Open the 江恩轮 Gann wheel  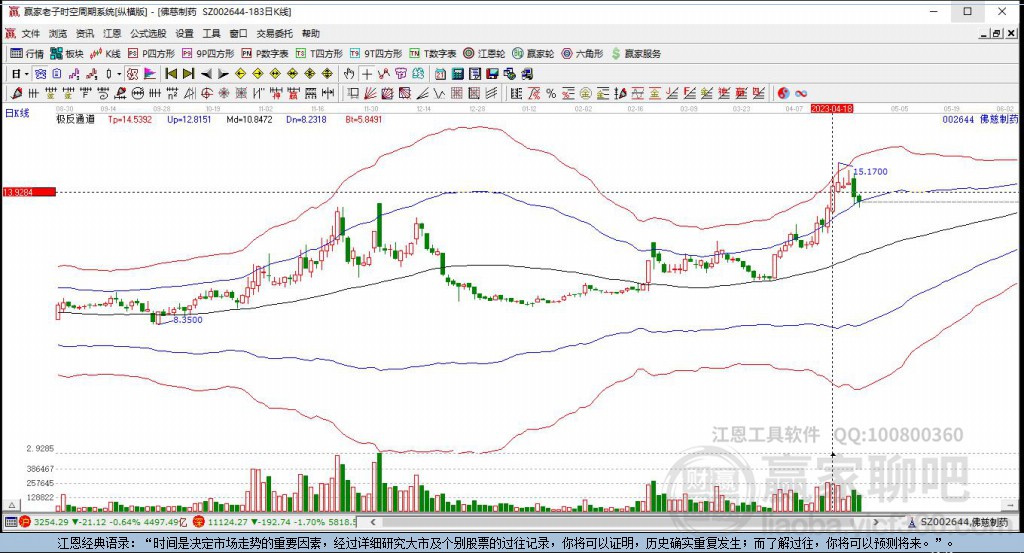pos(484,54)
